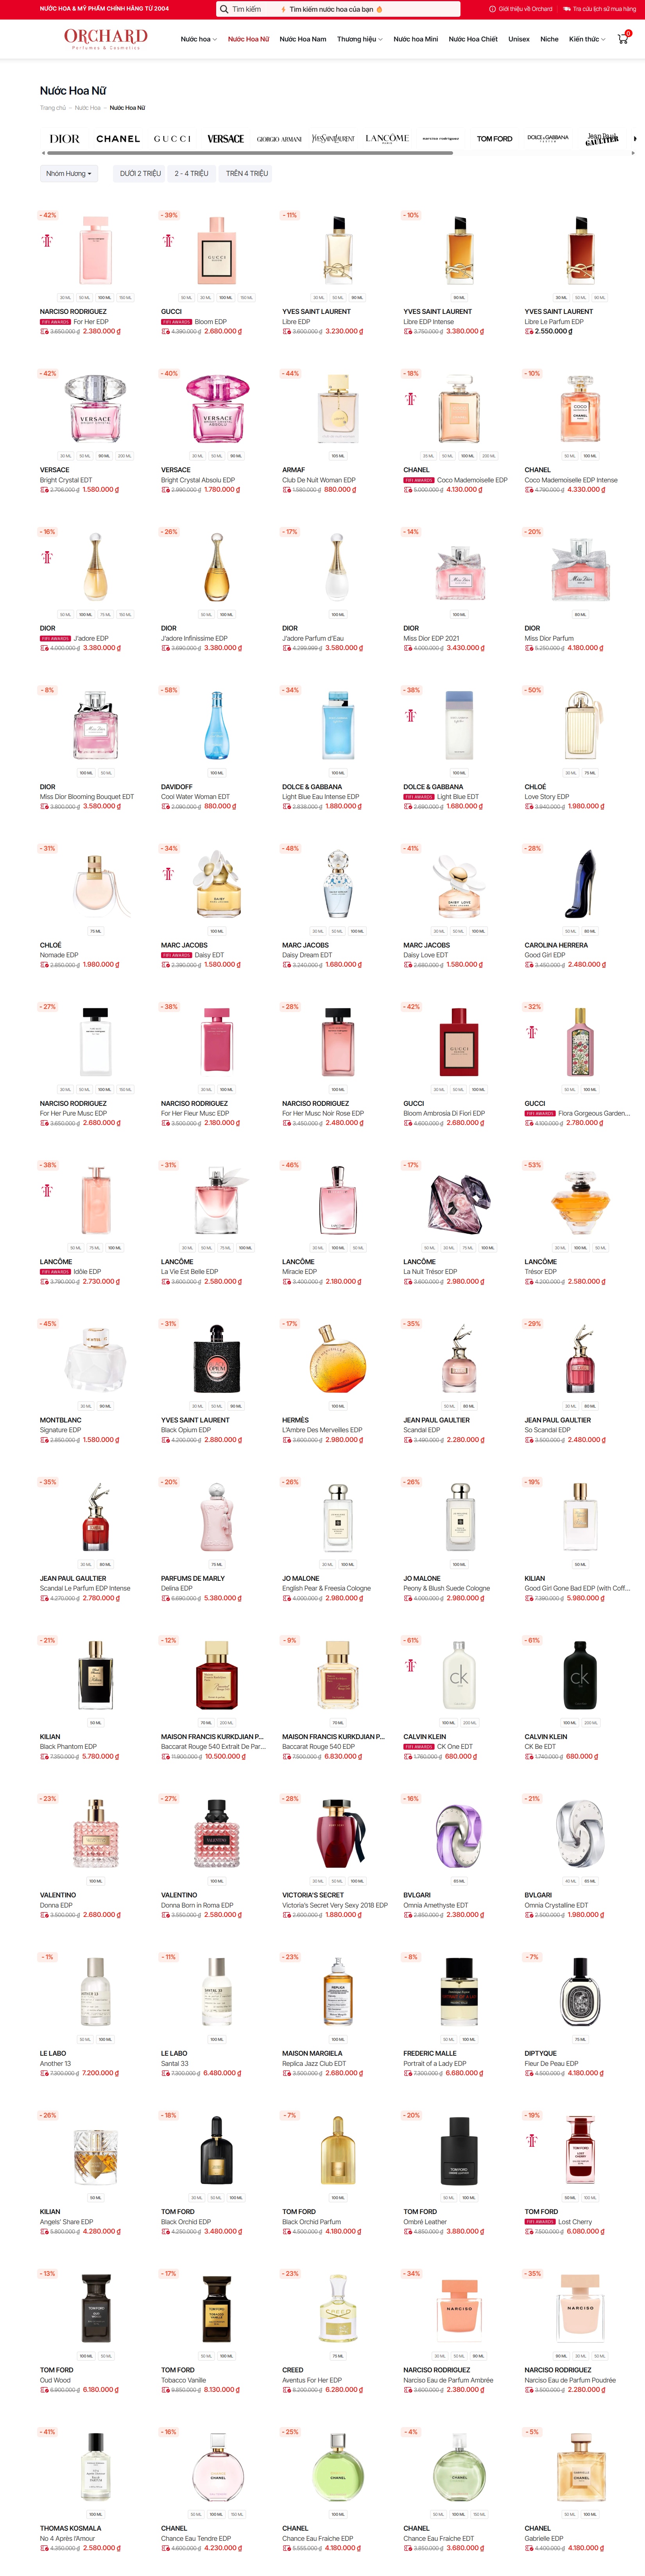Screen dimensions: 645x2576
Task: Go to the Nước Hoa Nam tab
Action: pyautogui.click(x=303, y=39)
